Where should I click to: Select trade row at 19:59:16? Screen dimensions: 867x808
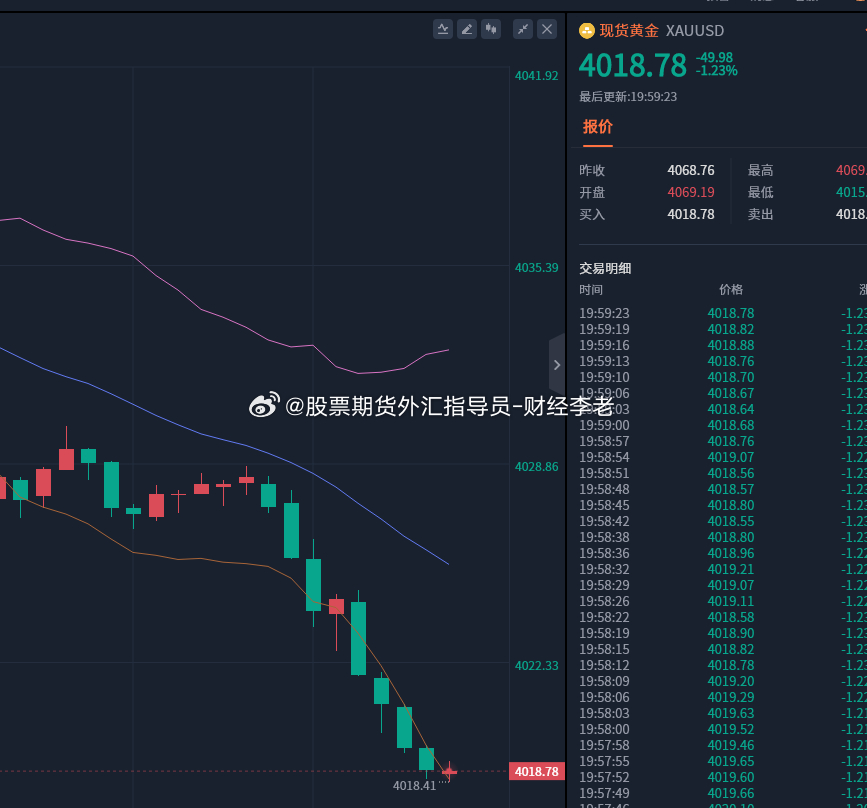click(723, 346)
